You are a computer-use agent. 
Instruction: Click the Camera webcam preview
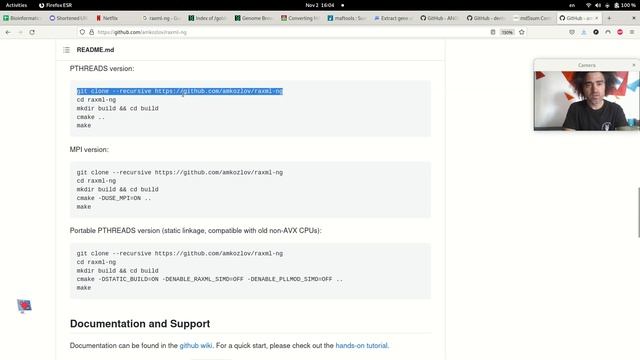pos(587,101)
